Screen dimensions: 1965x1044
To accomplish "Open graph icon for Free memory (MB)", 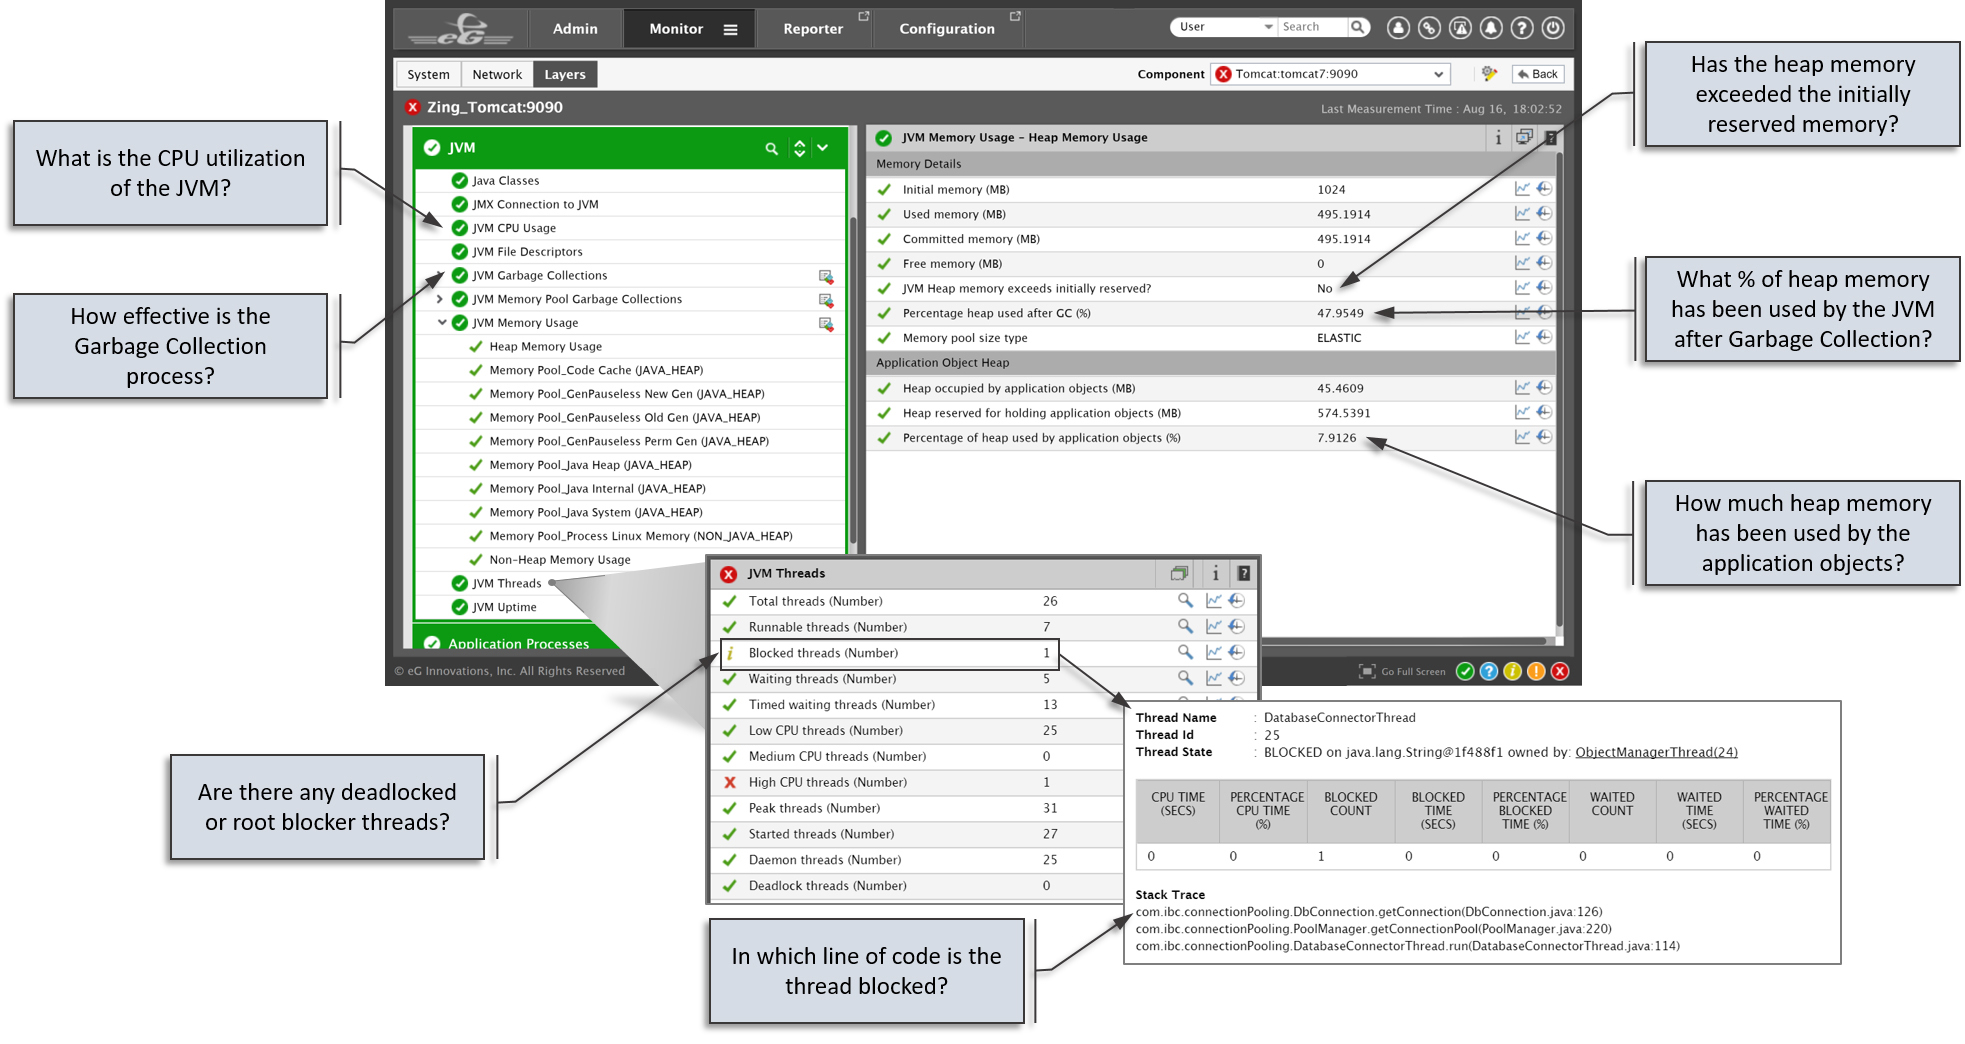I will (1522, 263).
